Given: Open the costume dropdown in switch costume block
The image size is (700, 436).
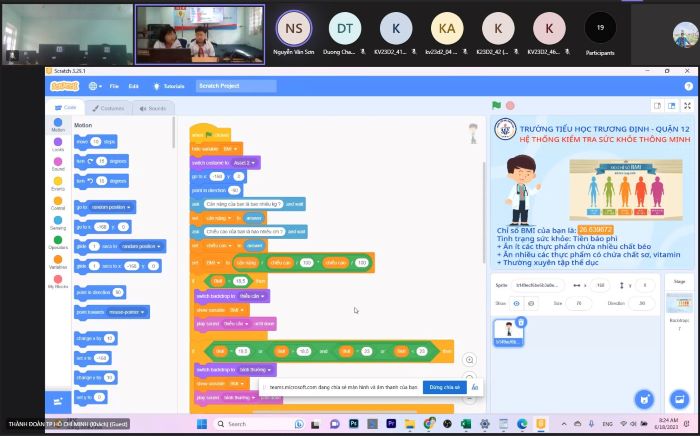Looking at the screenshot, I should [x=245, y=163].
